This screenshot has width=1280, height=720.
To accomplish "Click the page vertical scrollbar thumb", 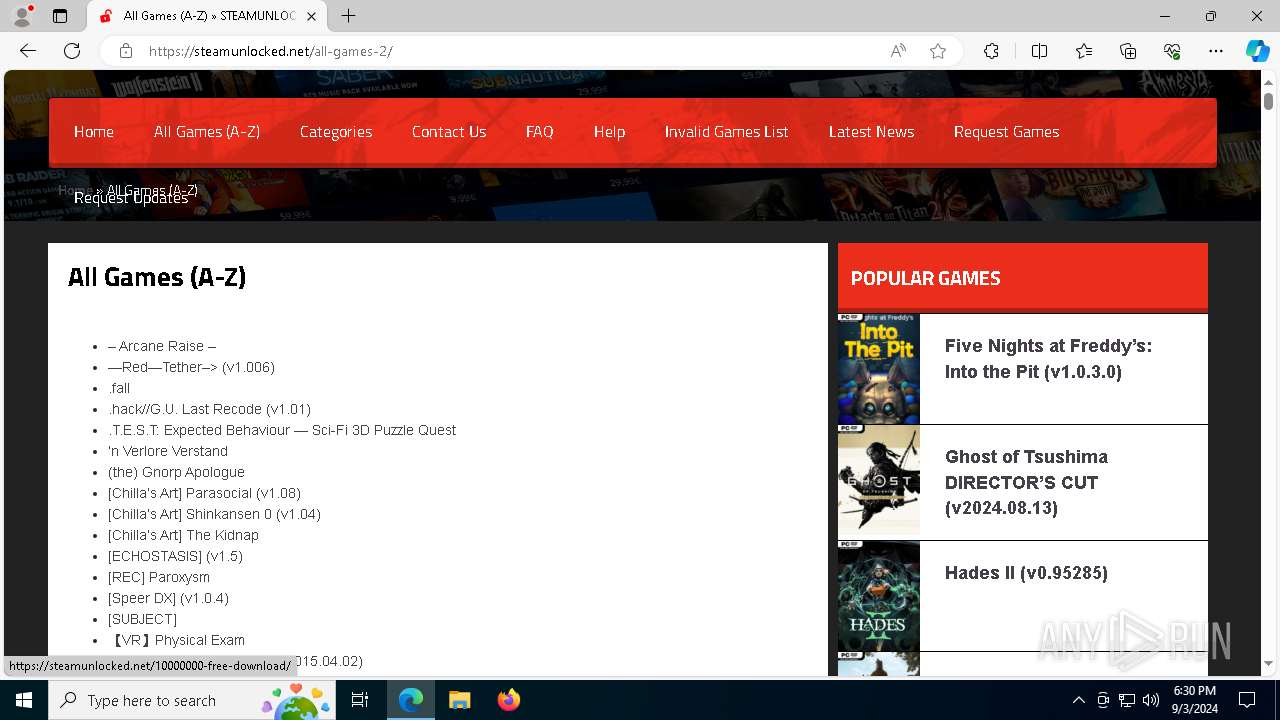I will pyautogui.click(x=1268, y=100).
